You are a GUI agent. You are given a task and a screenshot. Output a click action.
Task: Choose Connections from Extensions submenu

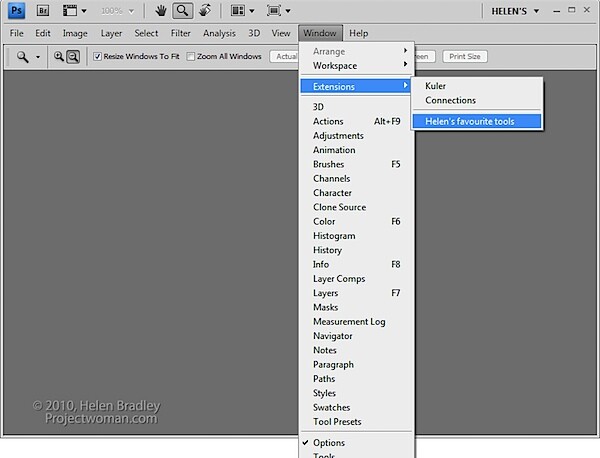point(477,100)
